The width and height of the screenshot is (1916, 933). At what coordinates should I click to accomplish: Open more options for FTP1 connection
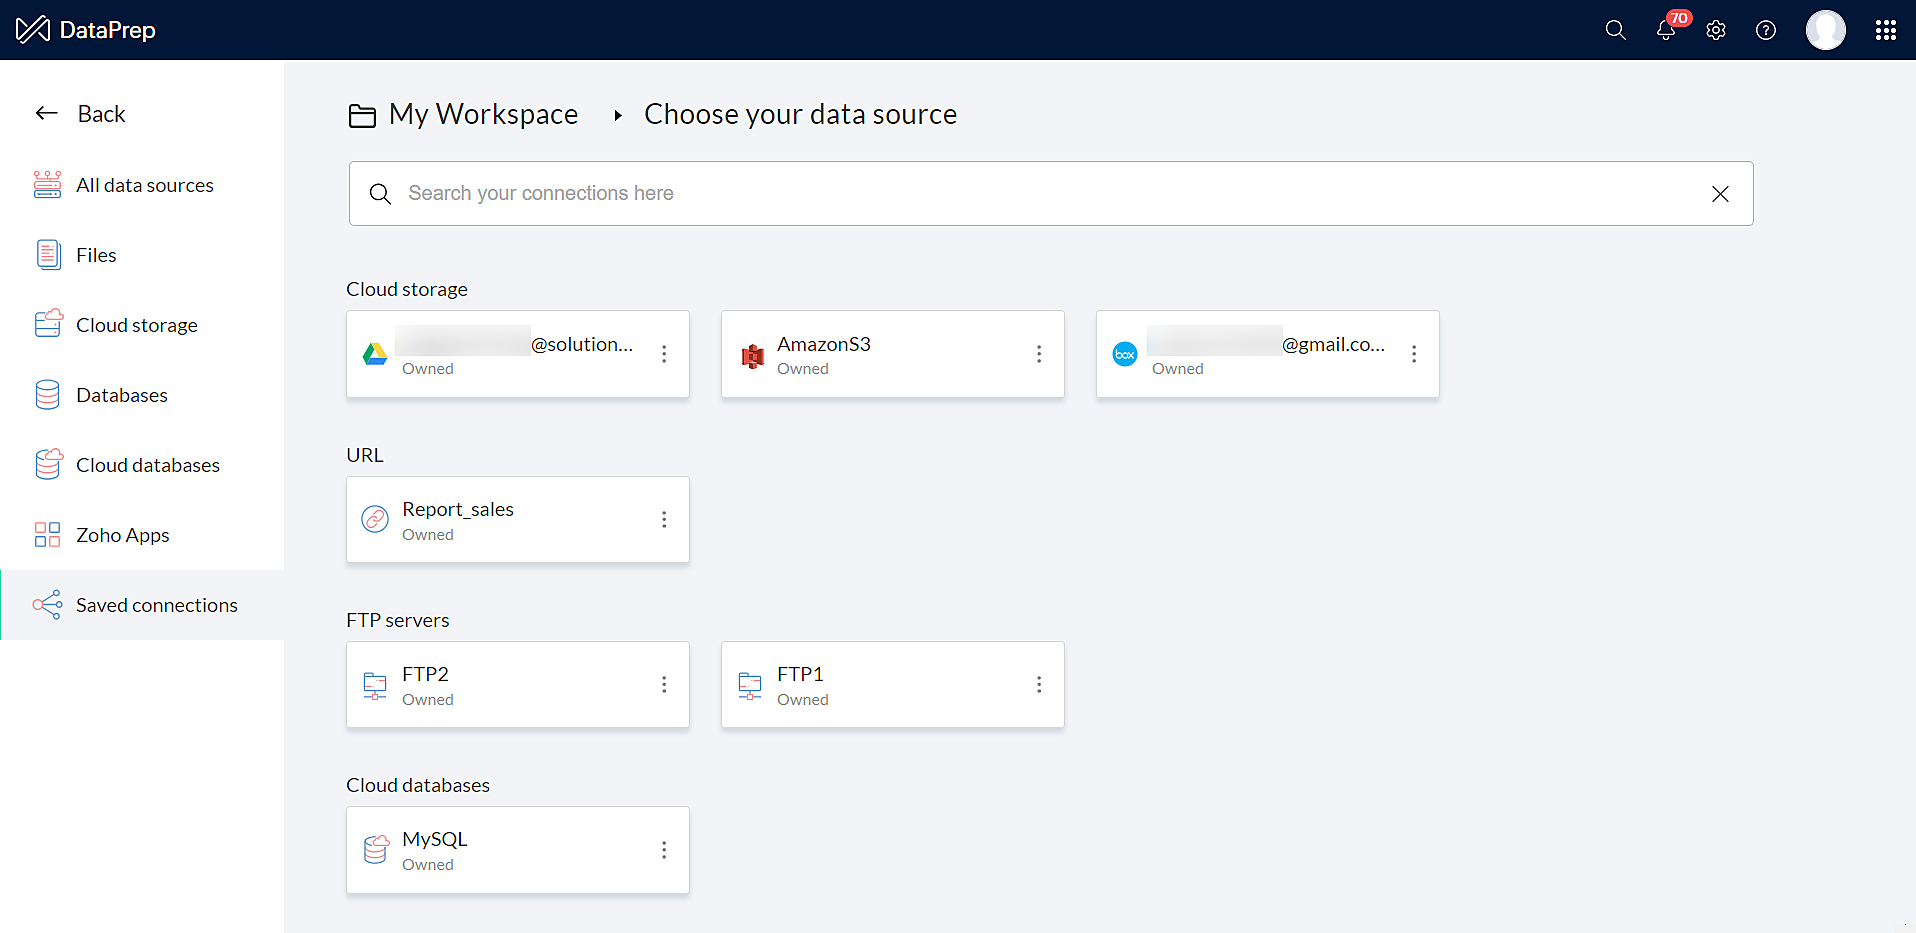pos(1039,685)
